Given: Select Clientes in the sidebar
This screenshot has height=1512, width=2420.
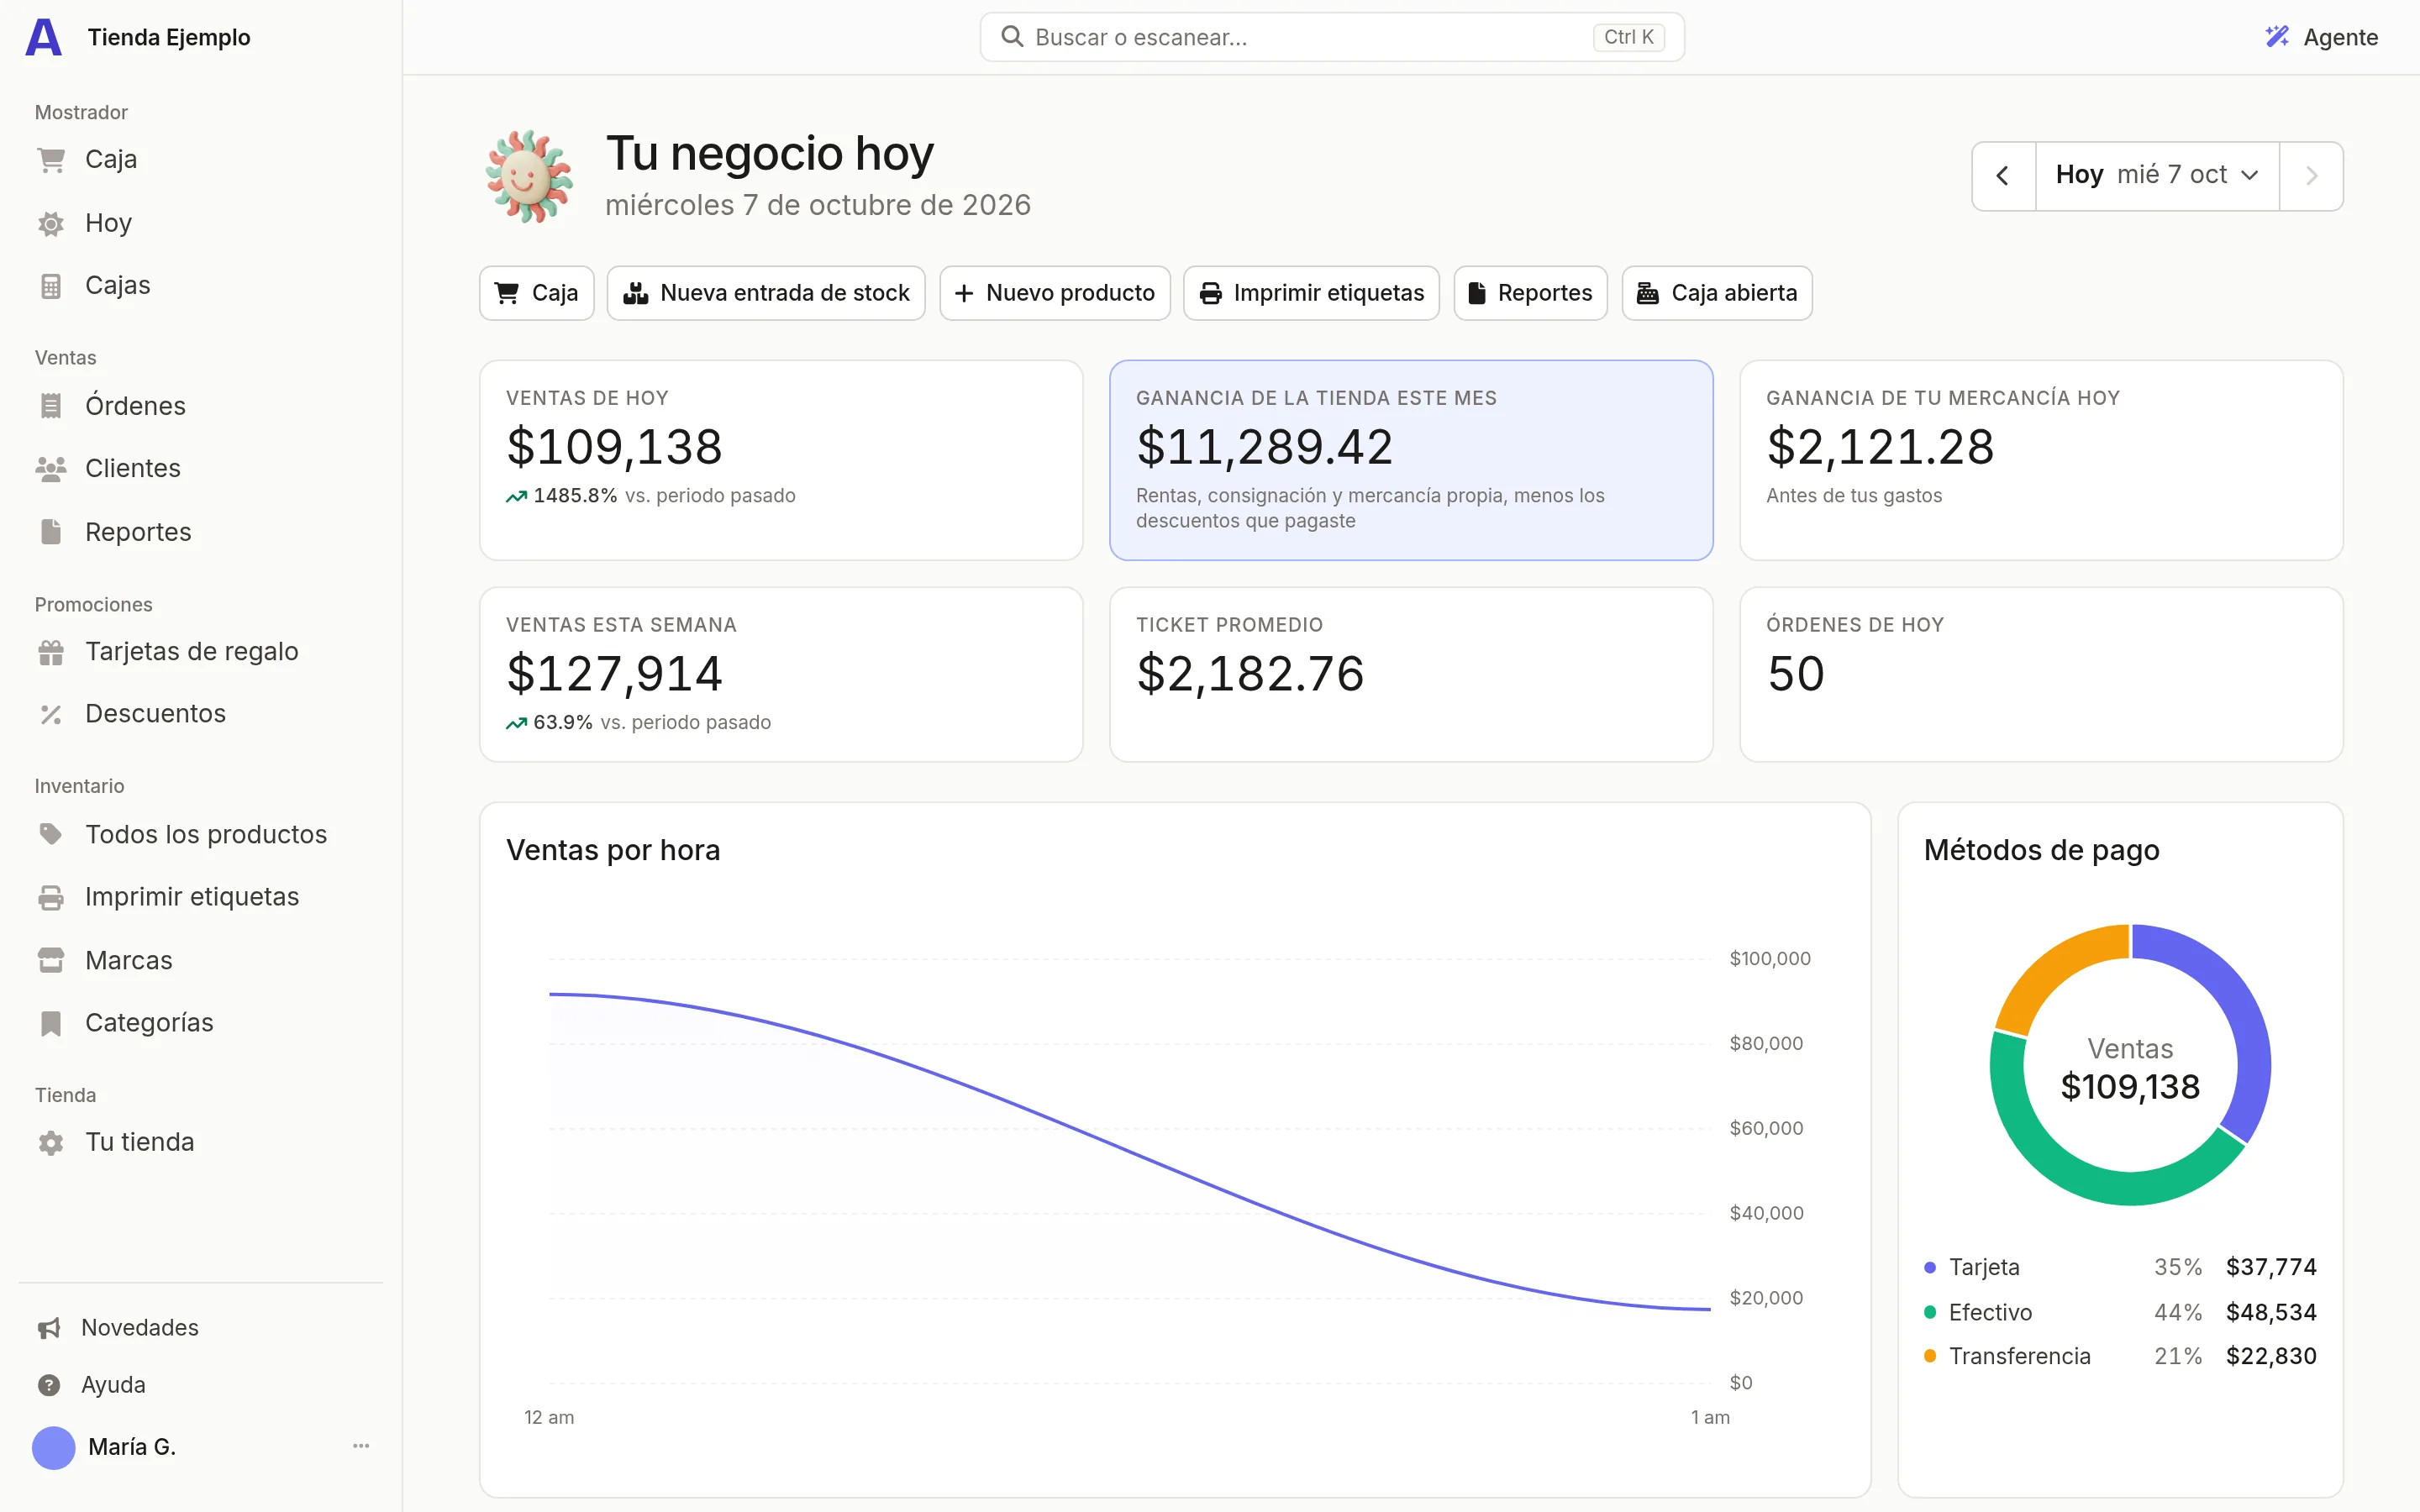Looking at the screenshot, I should (133, 468).
